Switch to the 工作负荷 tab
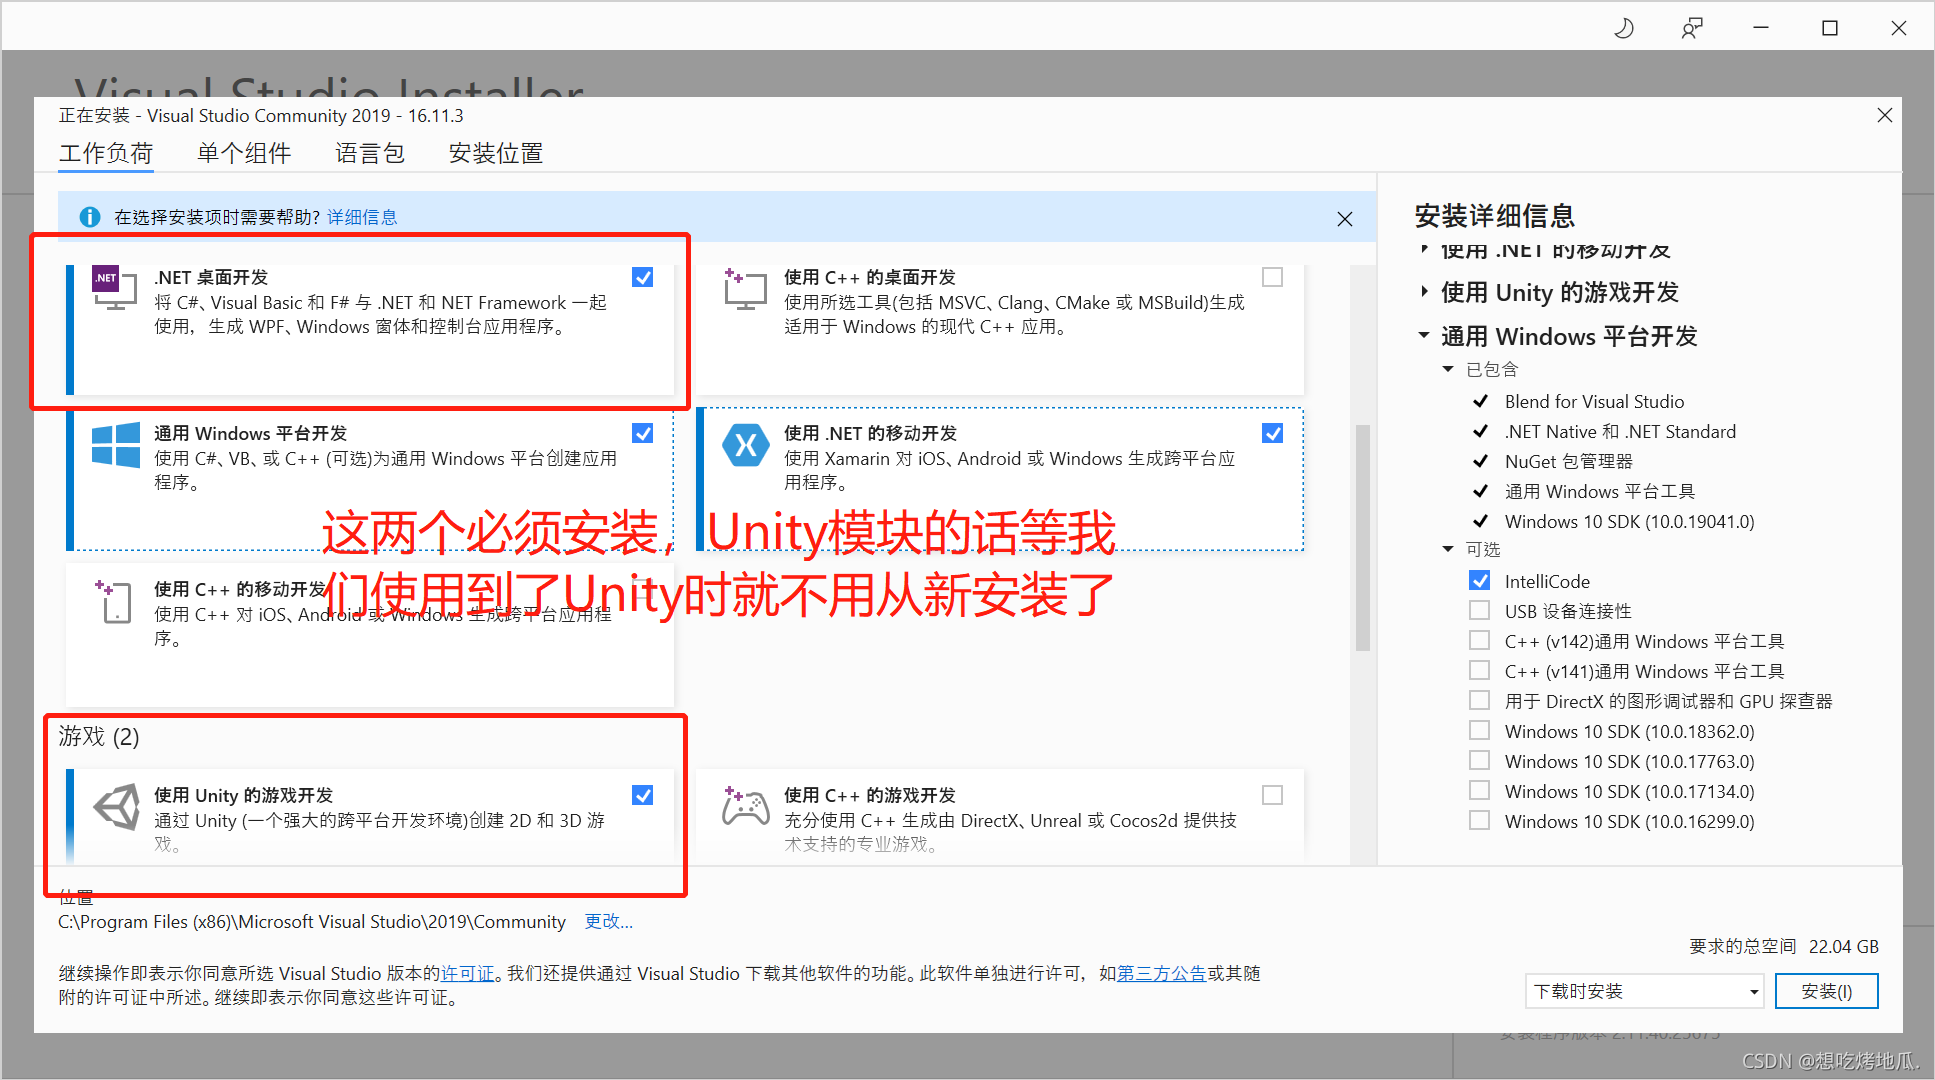 [106, 153]
